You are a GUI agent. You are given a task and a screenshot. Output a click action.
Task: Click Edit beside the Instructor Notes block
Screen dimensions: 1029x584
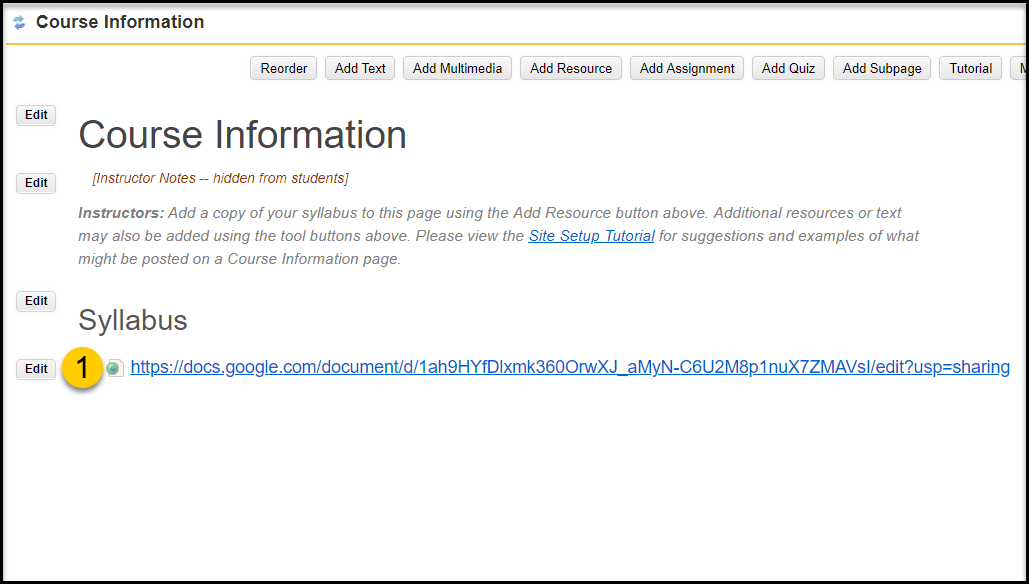[x=36, y=183]
